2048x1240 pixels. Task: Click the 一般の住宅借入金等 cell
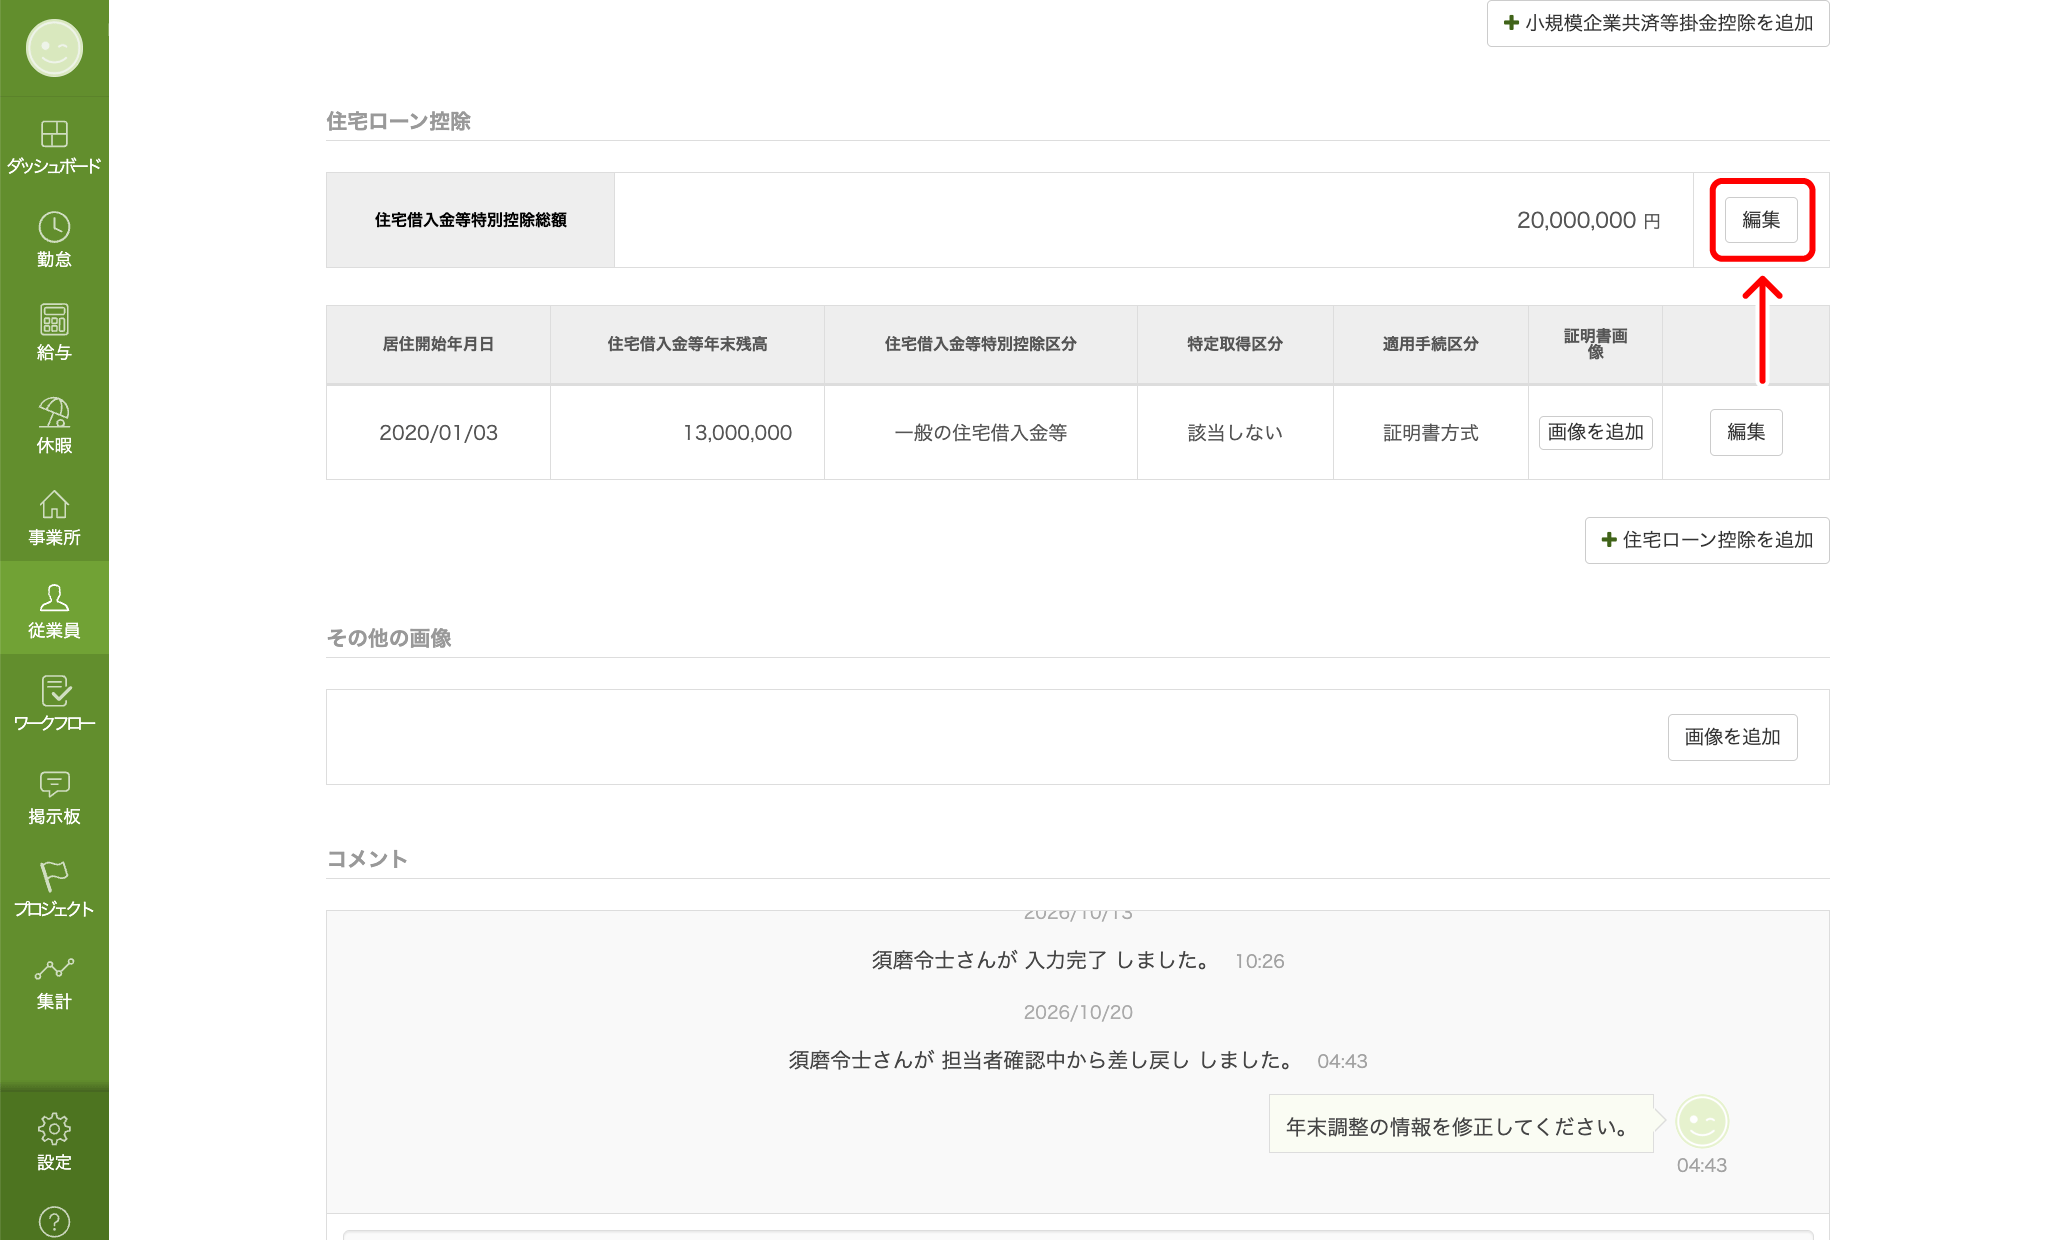(980, 433)
